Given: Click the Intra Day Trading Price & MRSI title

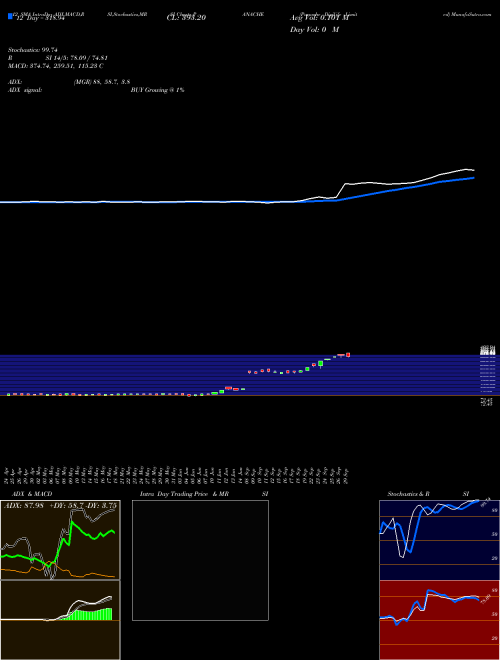Looking at the screenshot, I should 204,494.
